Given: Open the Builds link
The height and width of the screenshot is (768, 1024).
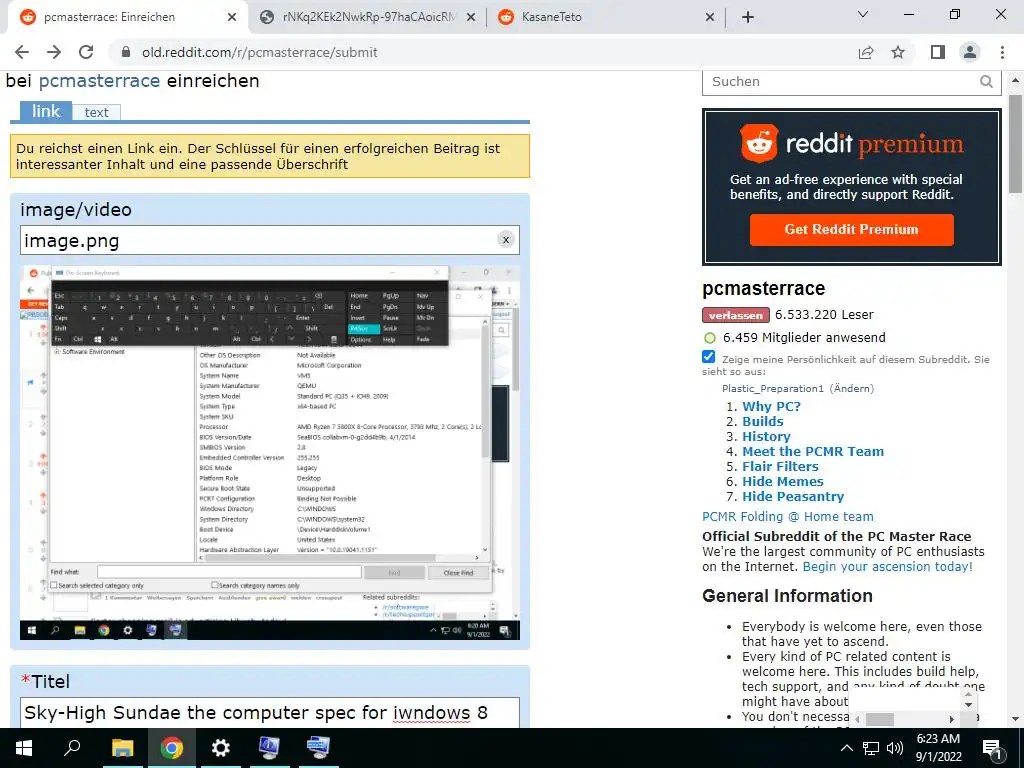Looking at the screenshot, I should click(x=763, y=421).
